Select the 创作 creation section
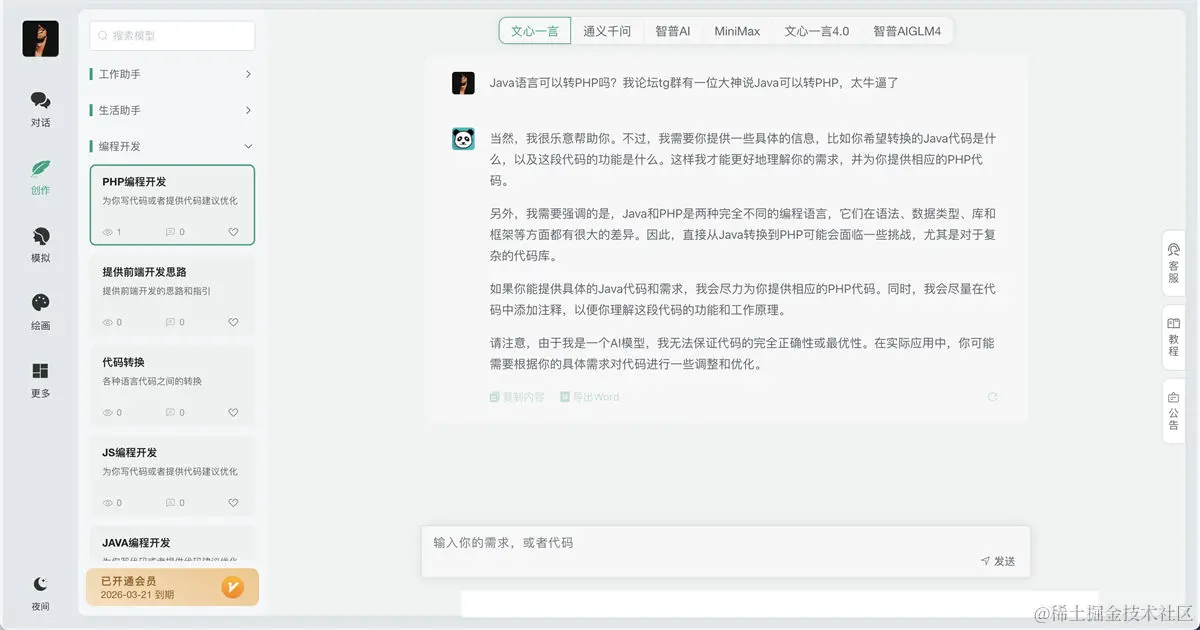 (x=39, y=178)
